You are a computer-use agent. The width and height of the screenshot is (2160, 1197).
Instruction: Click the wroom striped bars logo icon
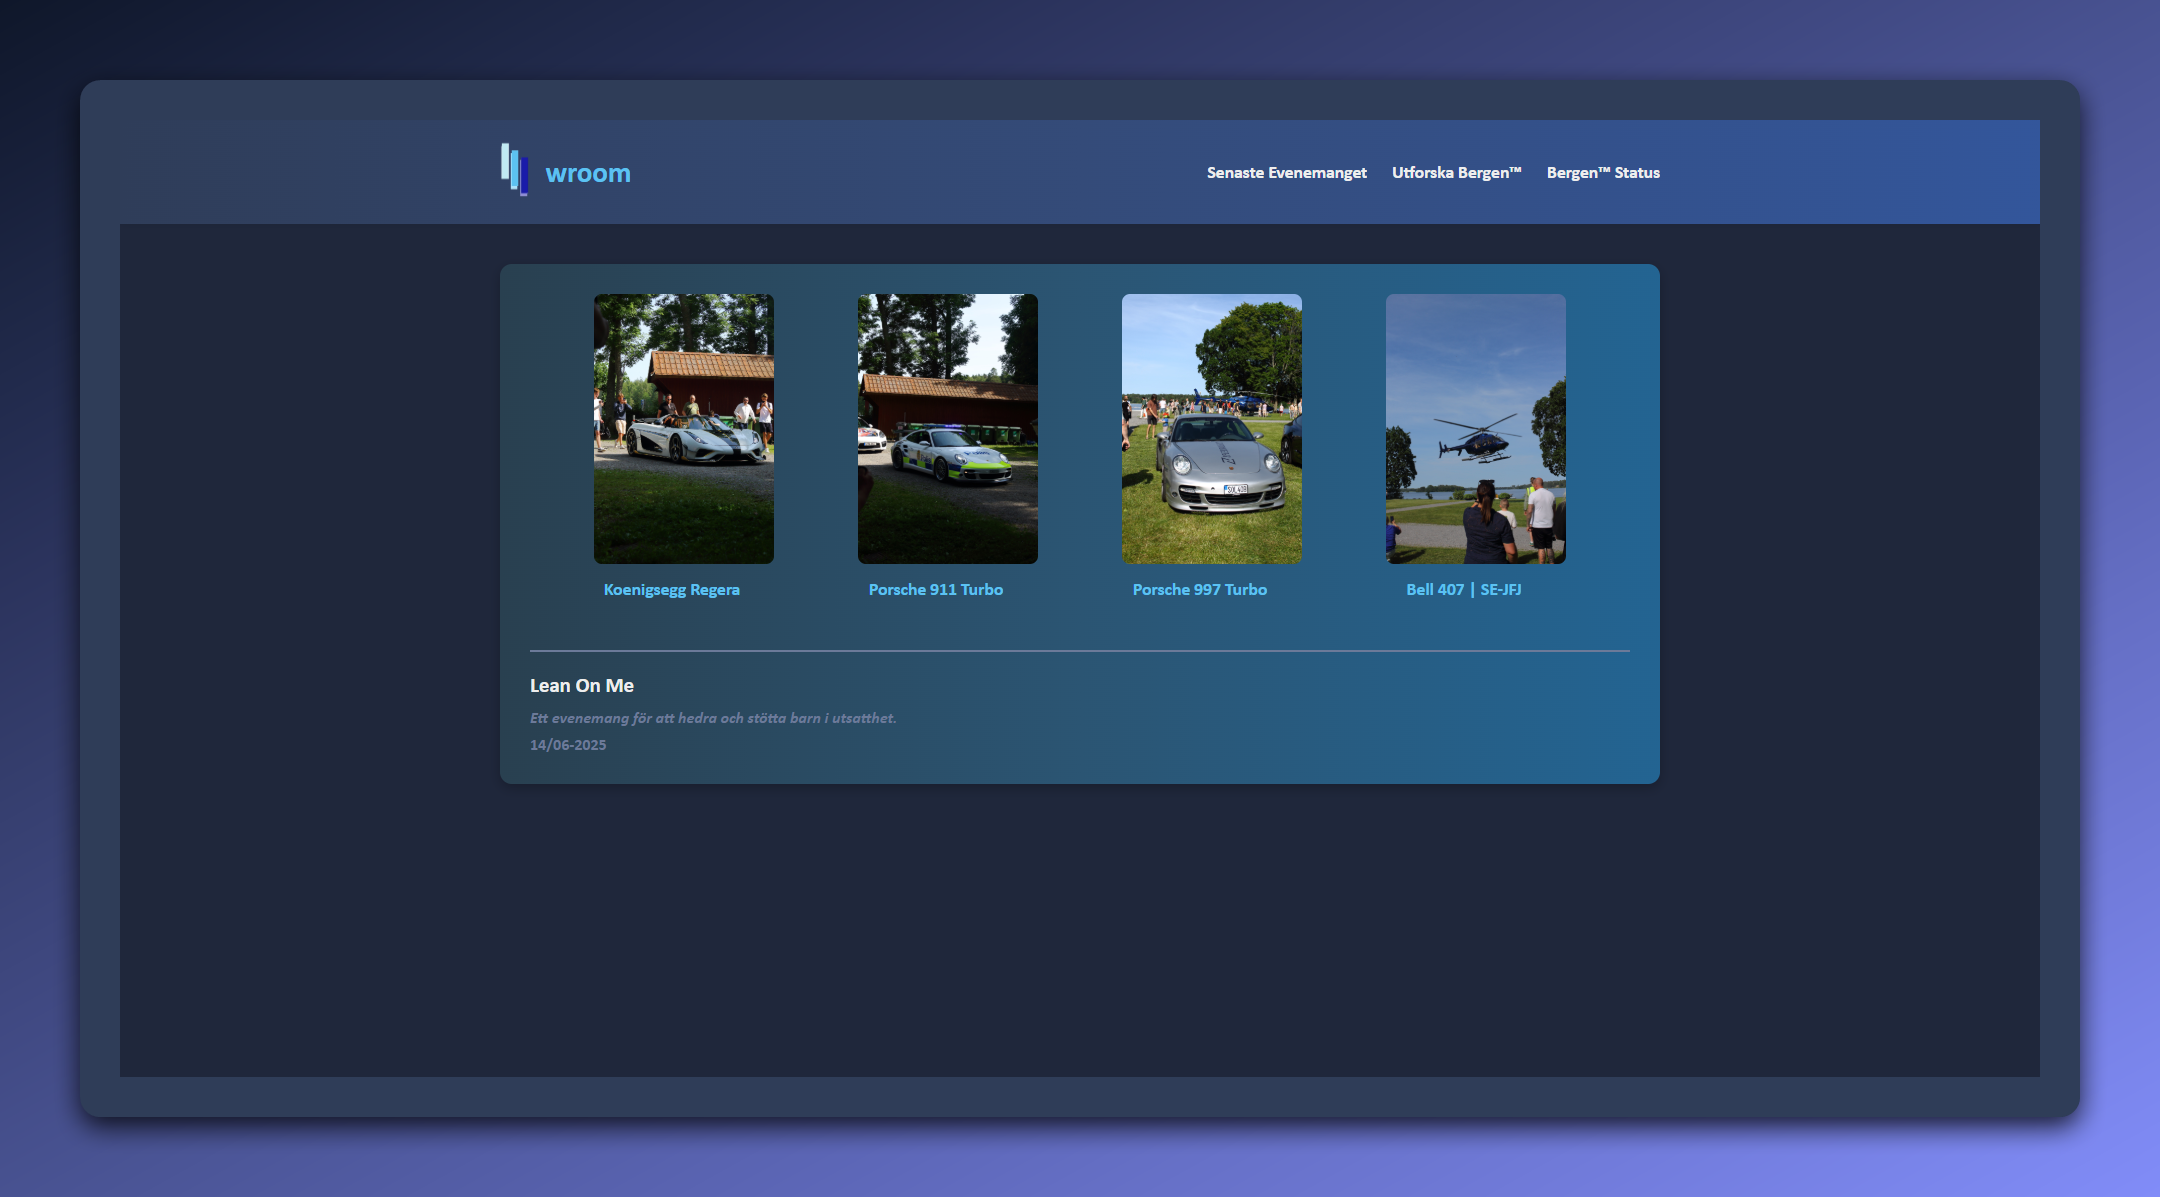[x=514, y=169]
